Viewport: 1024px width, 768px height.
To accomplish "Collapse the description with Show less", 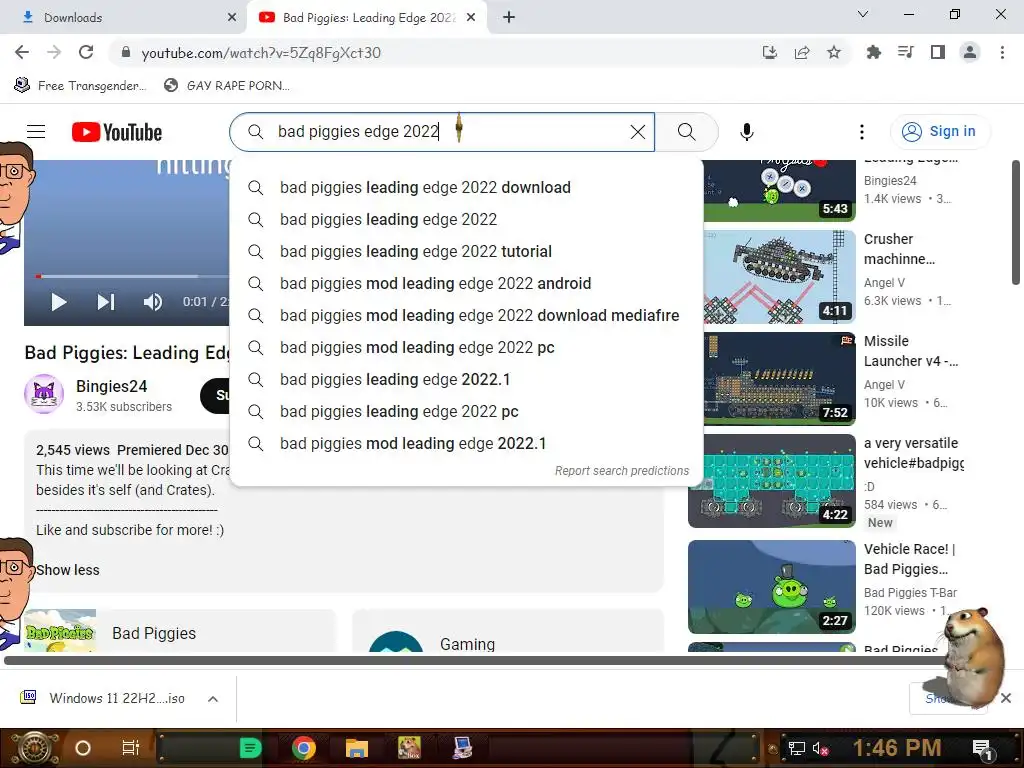I will 68,570.
